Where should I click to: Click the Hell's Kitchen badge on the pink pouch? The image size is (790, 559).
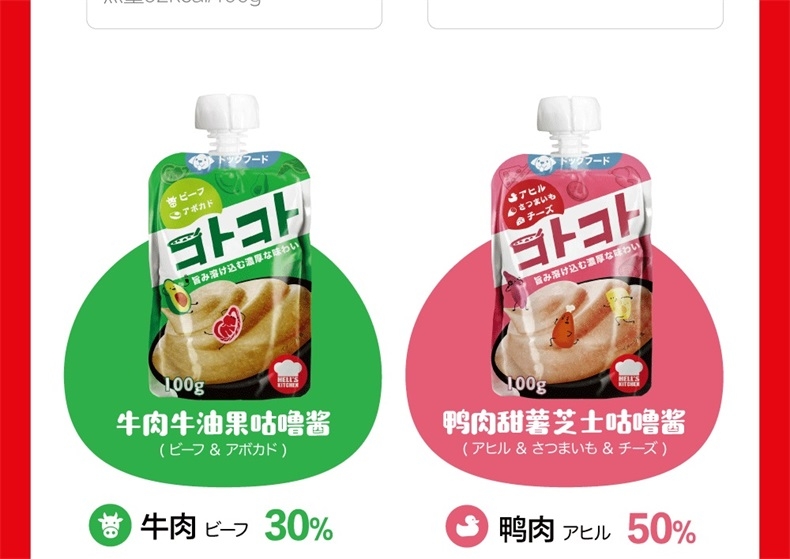628,374
